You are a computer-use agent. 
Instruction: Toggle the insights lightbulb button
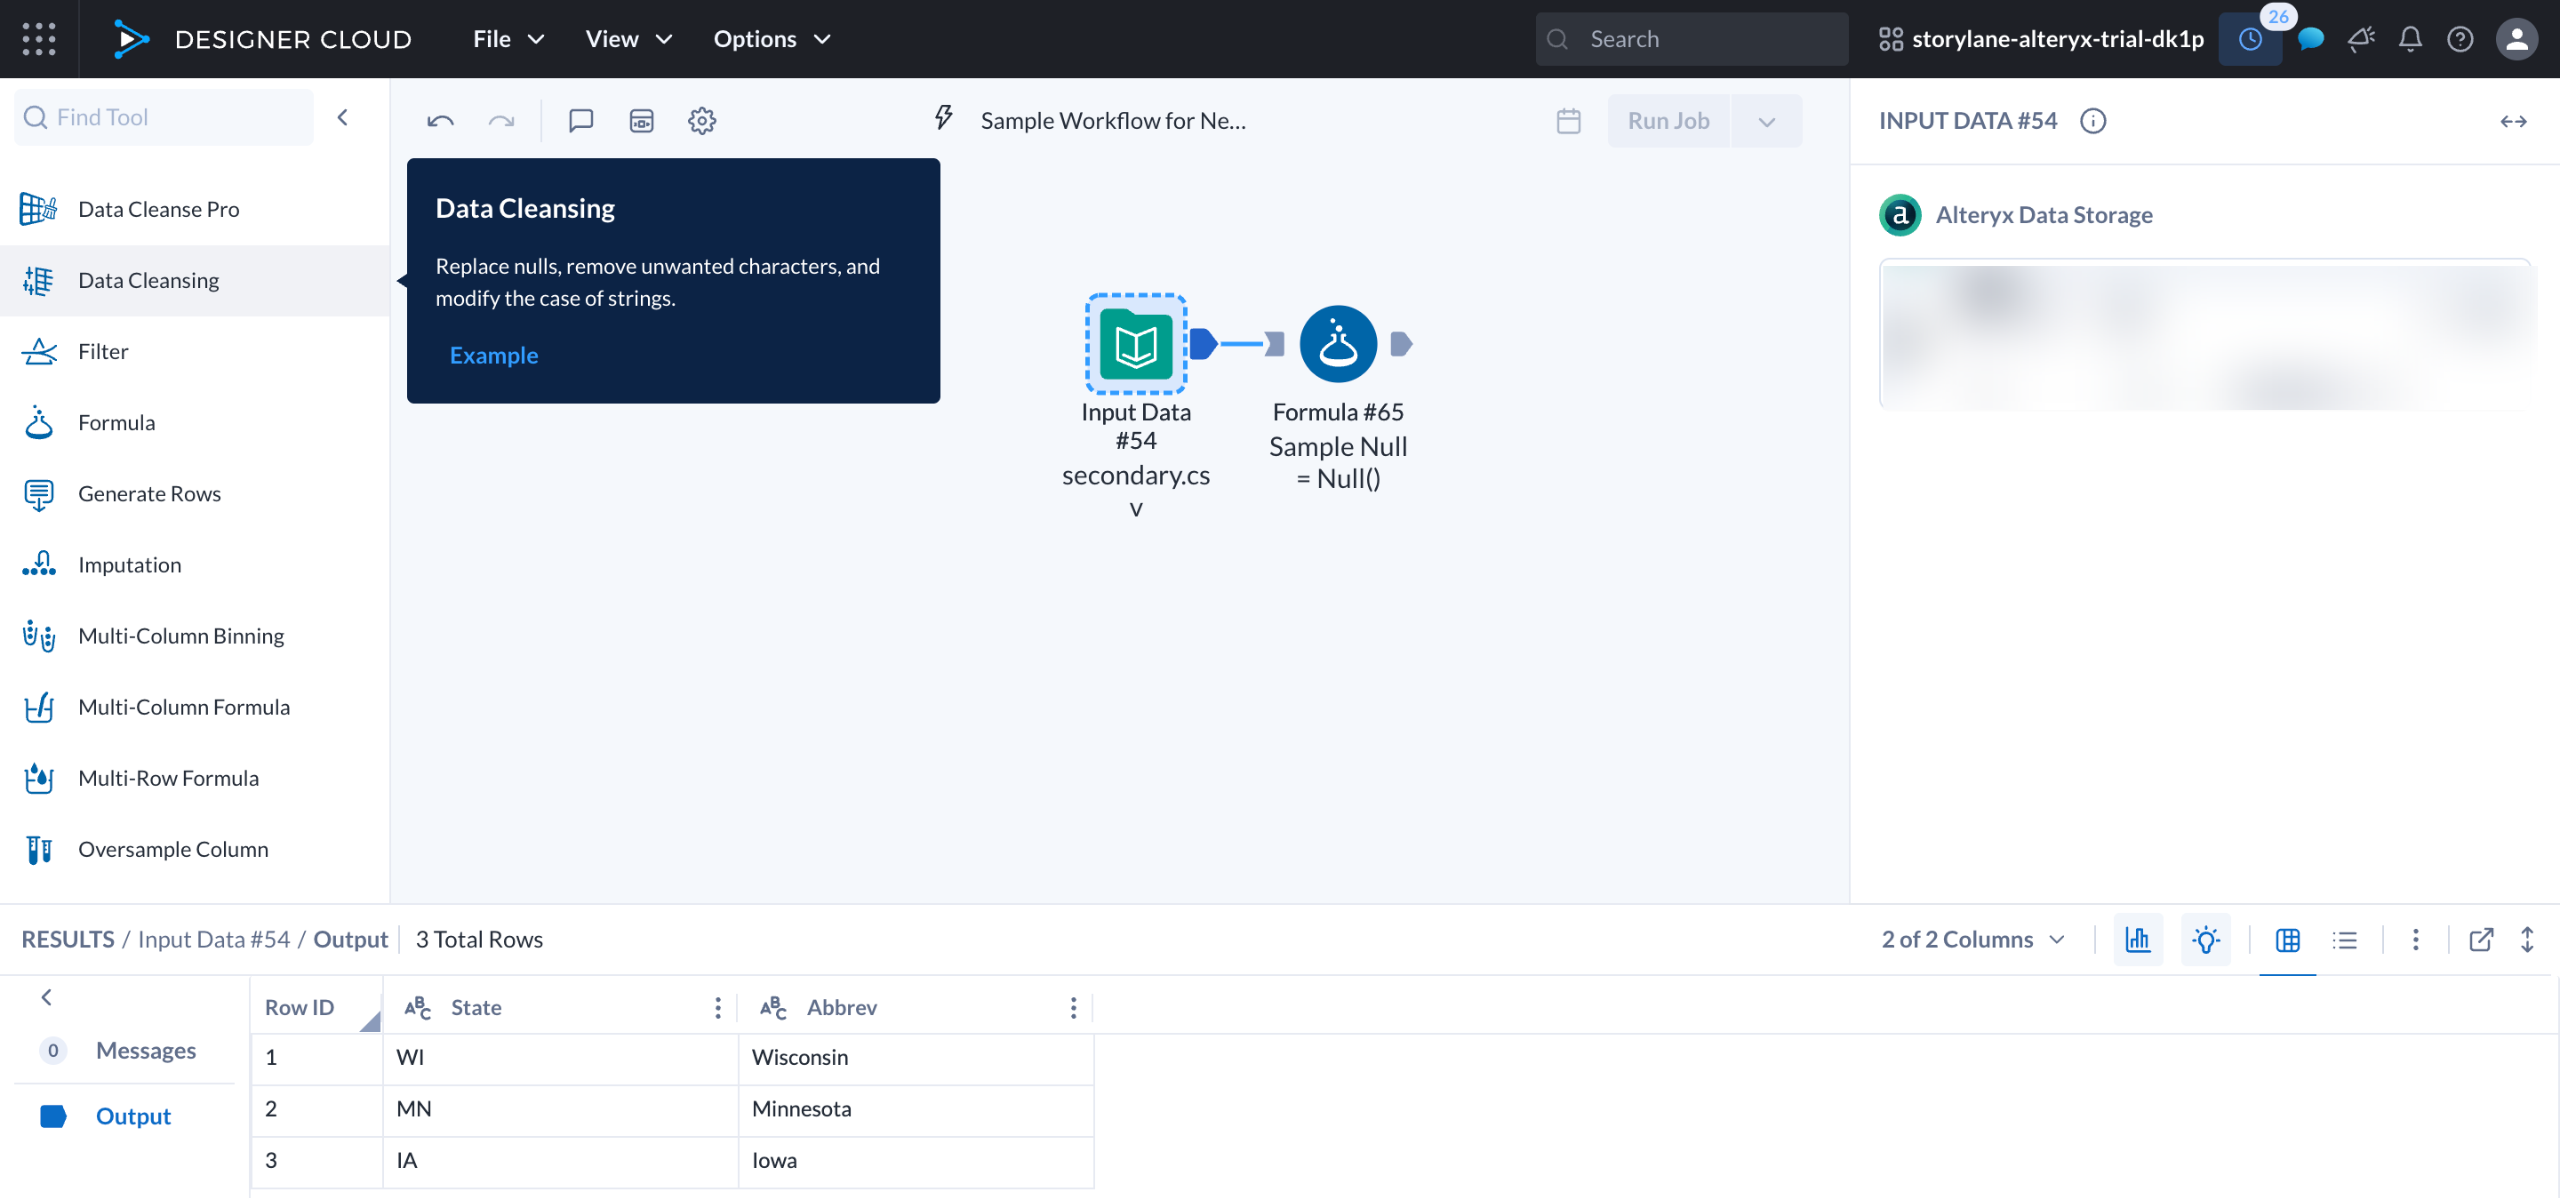2206,939
